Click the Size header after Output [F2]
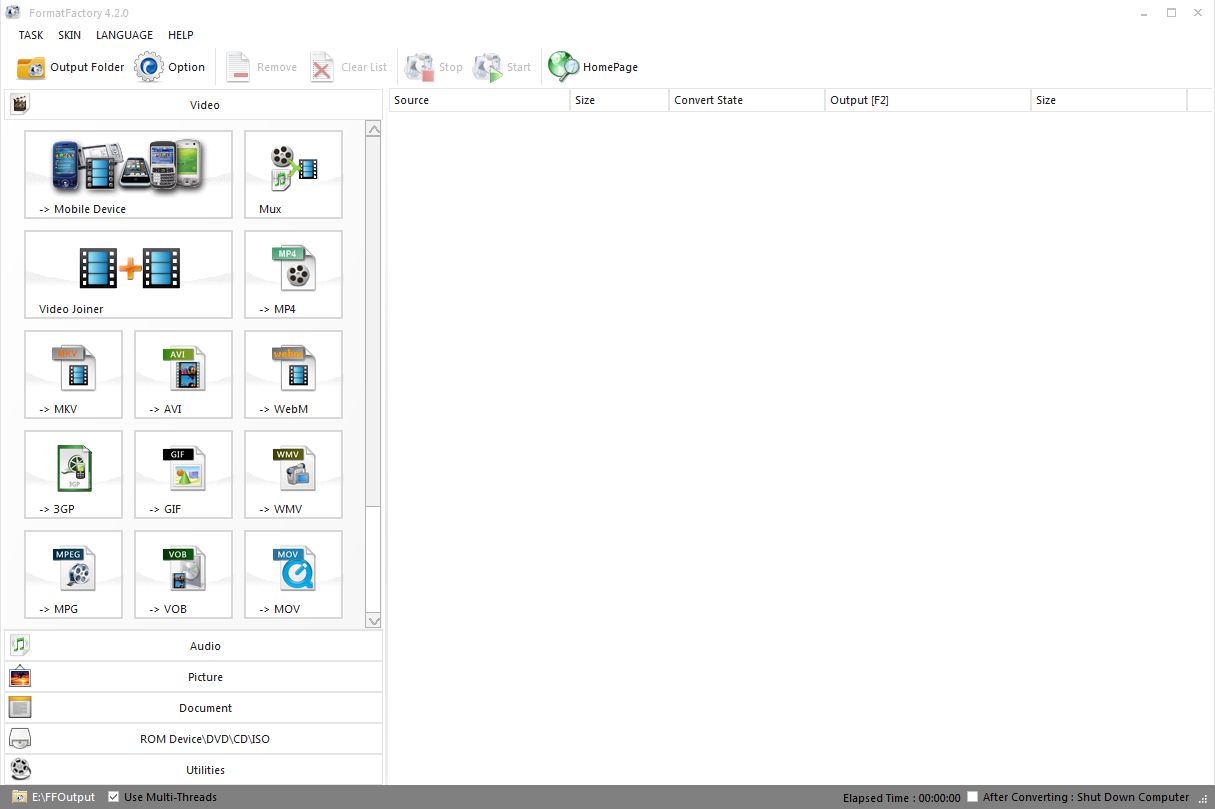This screenshot has width=1215, height=809. click(1109, 100)
